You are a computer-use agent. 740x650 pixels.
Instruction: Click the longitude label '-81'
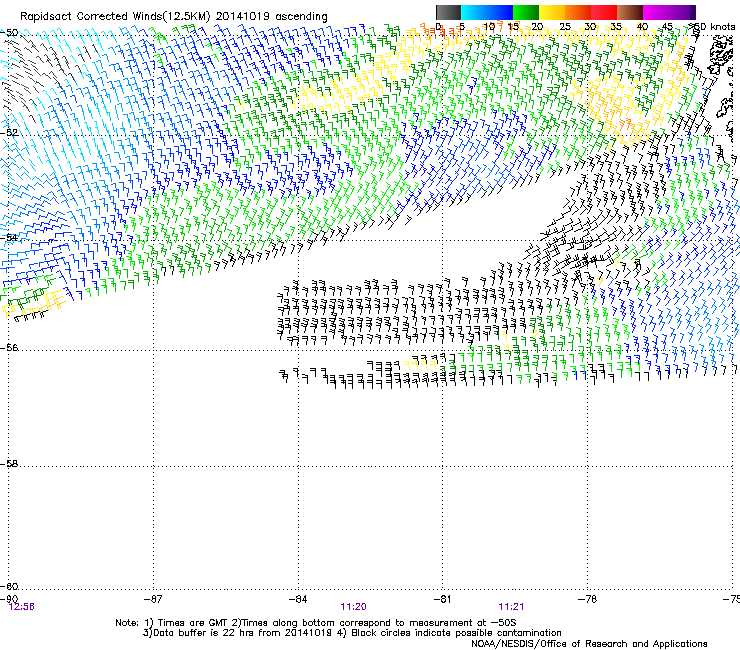(x=442, y=599)
